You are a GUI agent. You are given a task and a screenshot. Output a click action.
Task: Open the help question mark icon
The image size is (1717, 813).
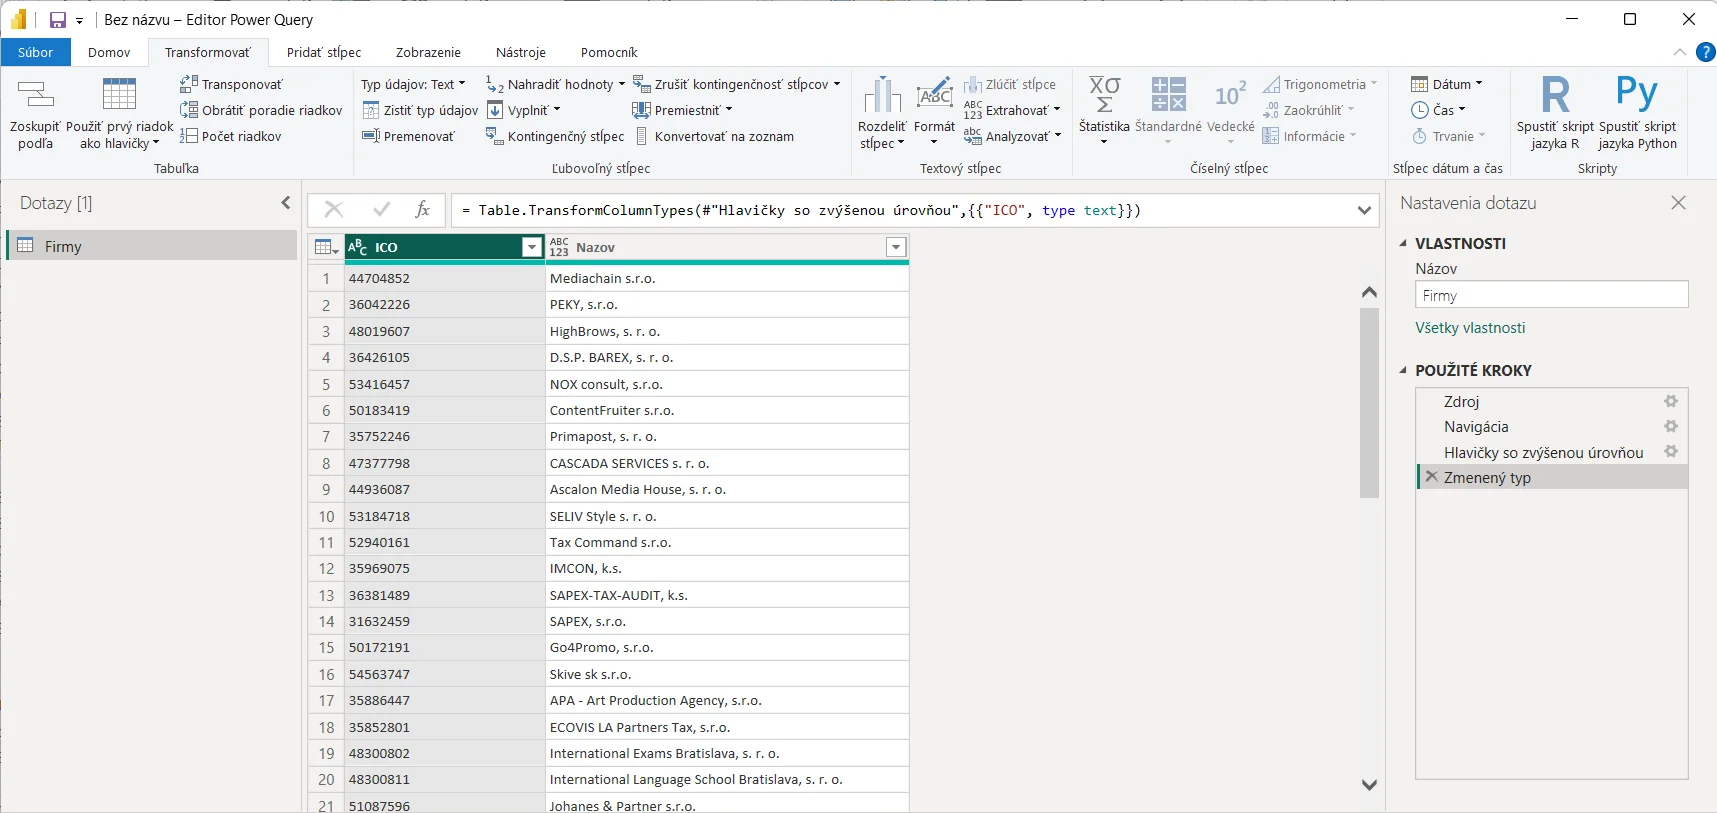(1706, 52)
